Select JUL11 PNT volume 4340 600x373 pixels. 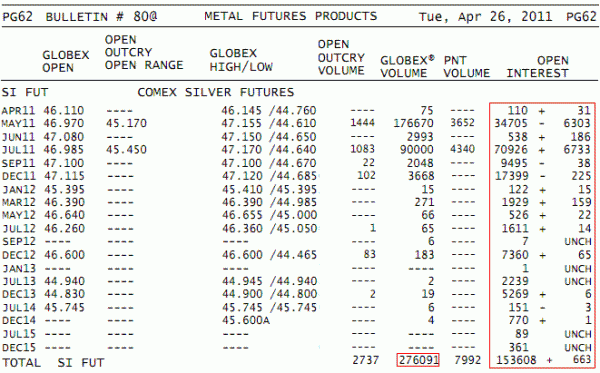pyautogui.click(x=462, y=149)
